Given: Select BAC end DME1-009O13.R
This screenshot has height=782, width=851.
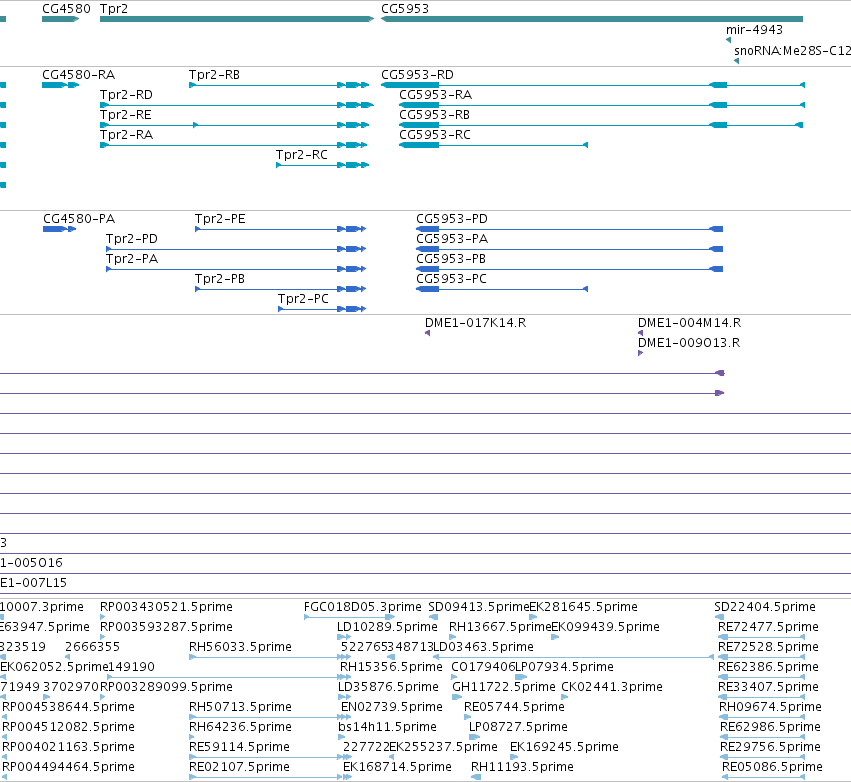Looking at the screenshot, I should tap(689, 344).
